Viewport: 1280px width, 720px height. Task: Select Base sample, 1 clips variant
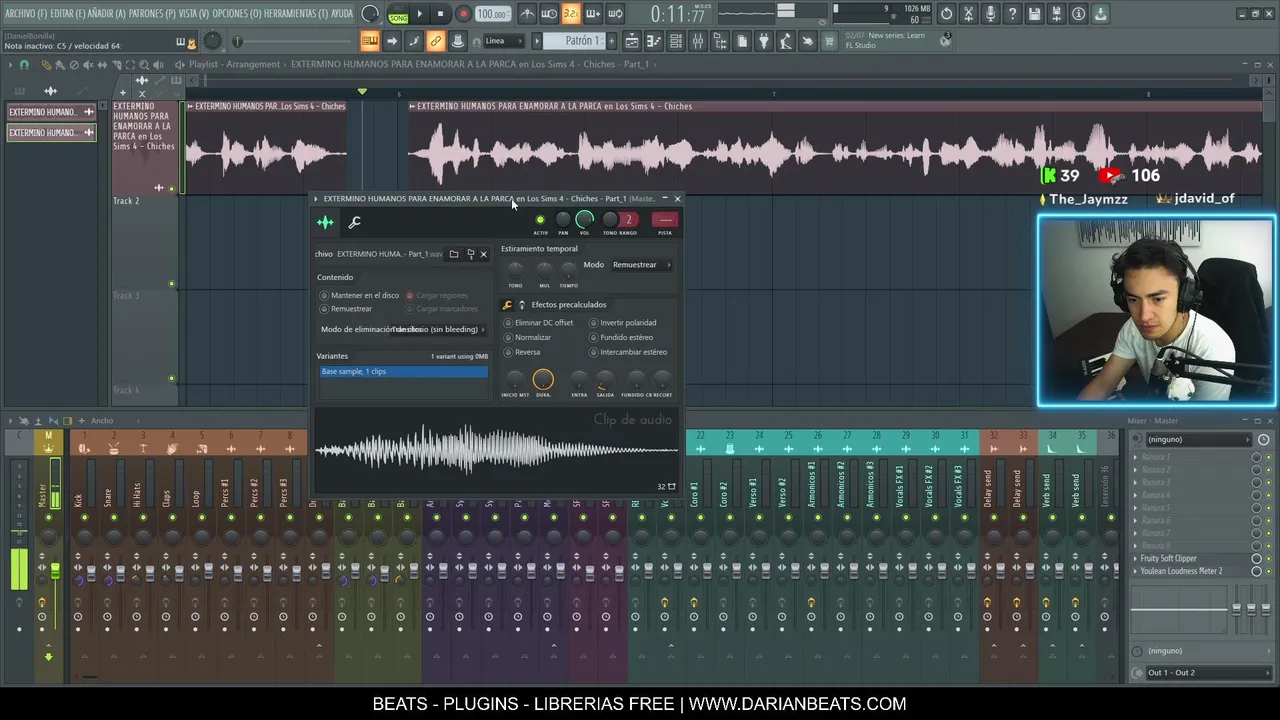pyautogui.click(x=404, y=372)
